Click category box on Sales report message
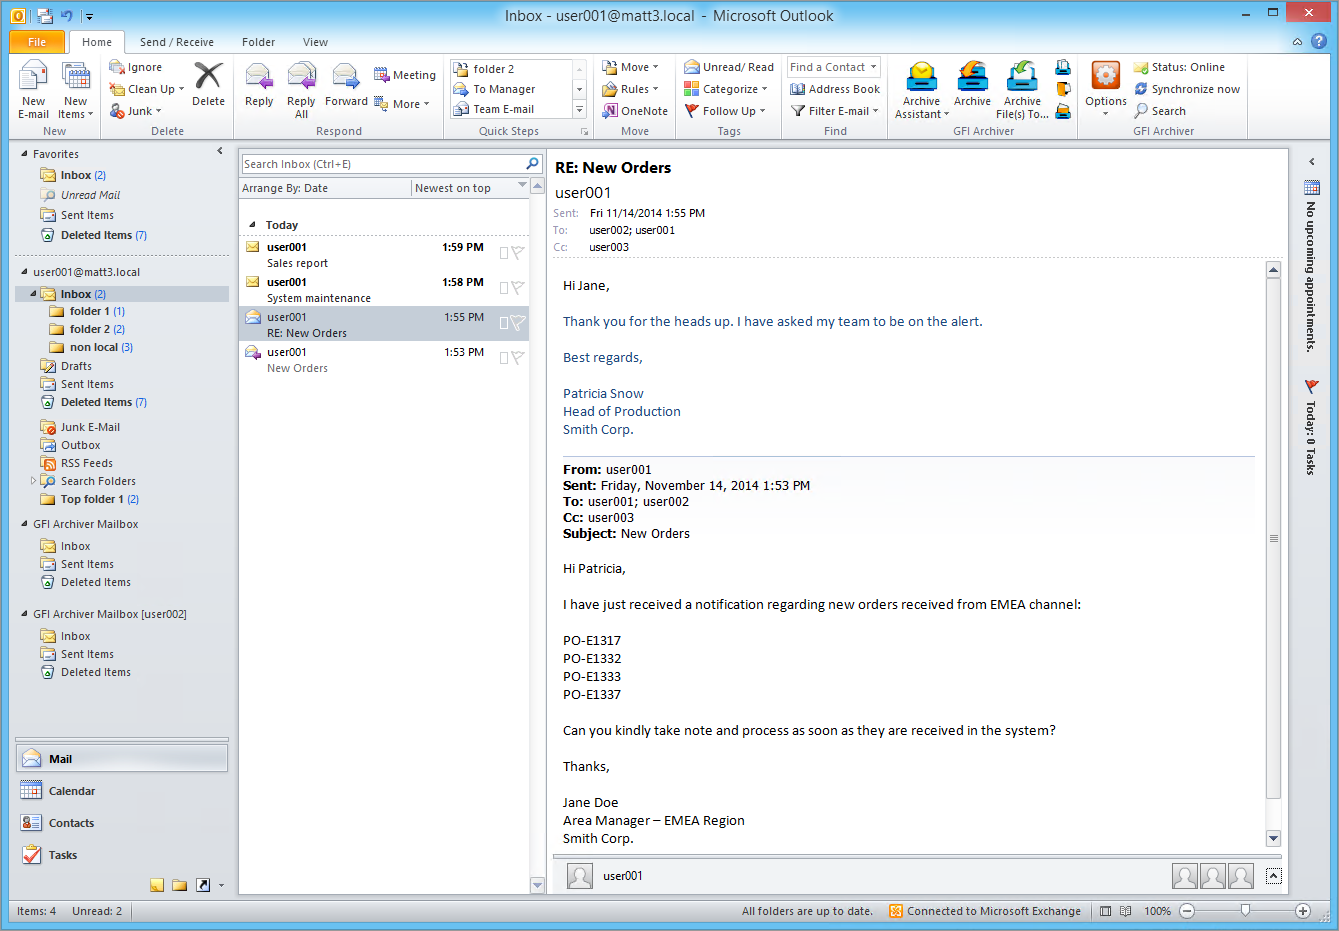This screenshot has height=931, width=1339. click(x=504, y=253)
